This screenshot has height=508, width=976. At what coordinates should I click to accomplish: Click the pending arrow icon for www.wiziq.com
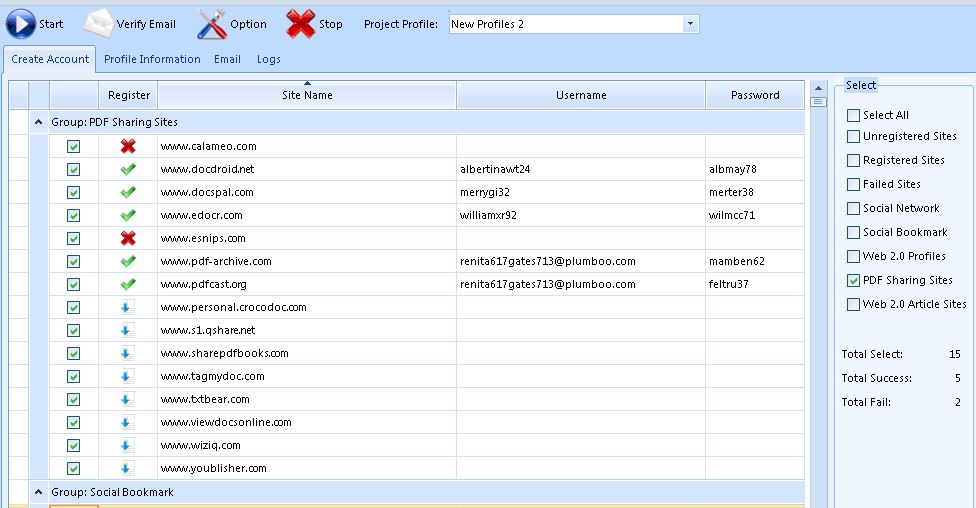[127, 446]
